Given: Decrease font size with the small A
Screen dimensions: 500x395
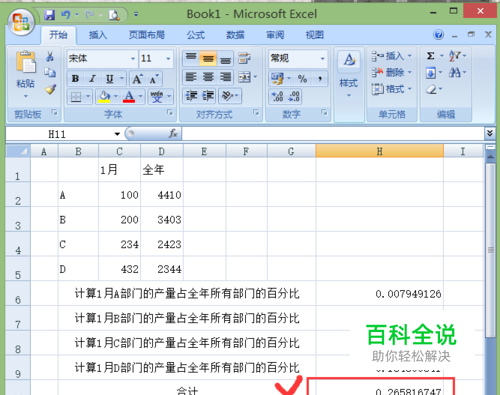Looking at the screenshot, I should [x=154, y=79].
